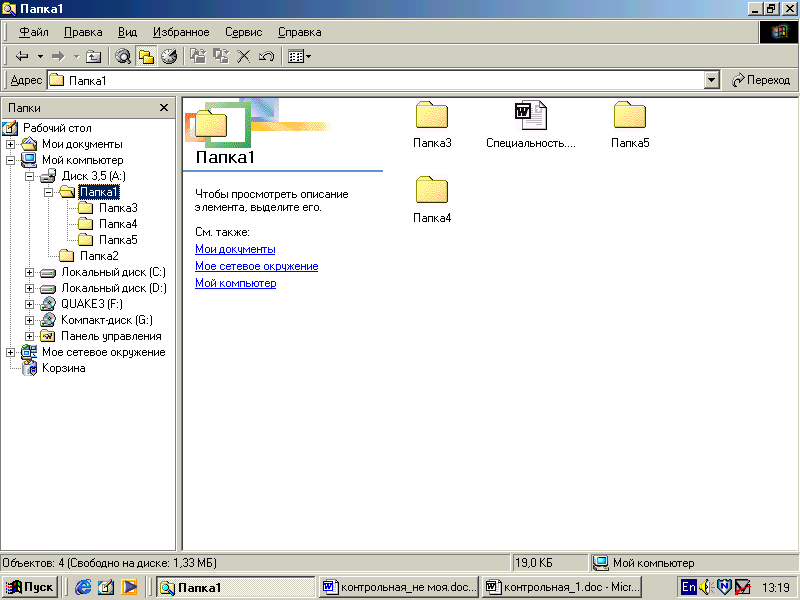Go up one folder level
The width and height of the screenshot is (800, 600).
(93, 56)
